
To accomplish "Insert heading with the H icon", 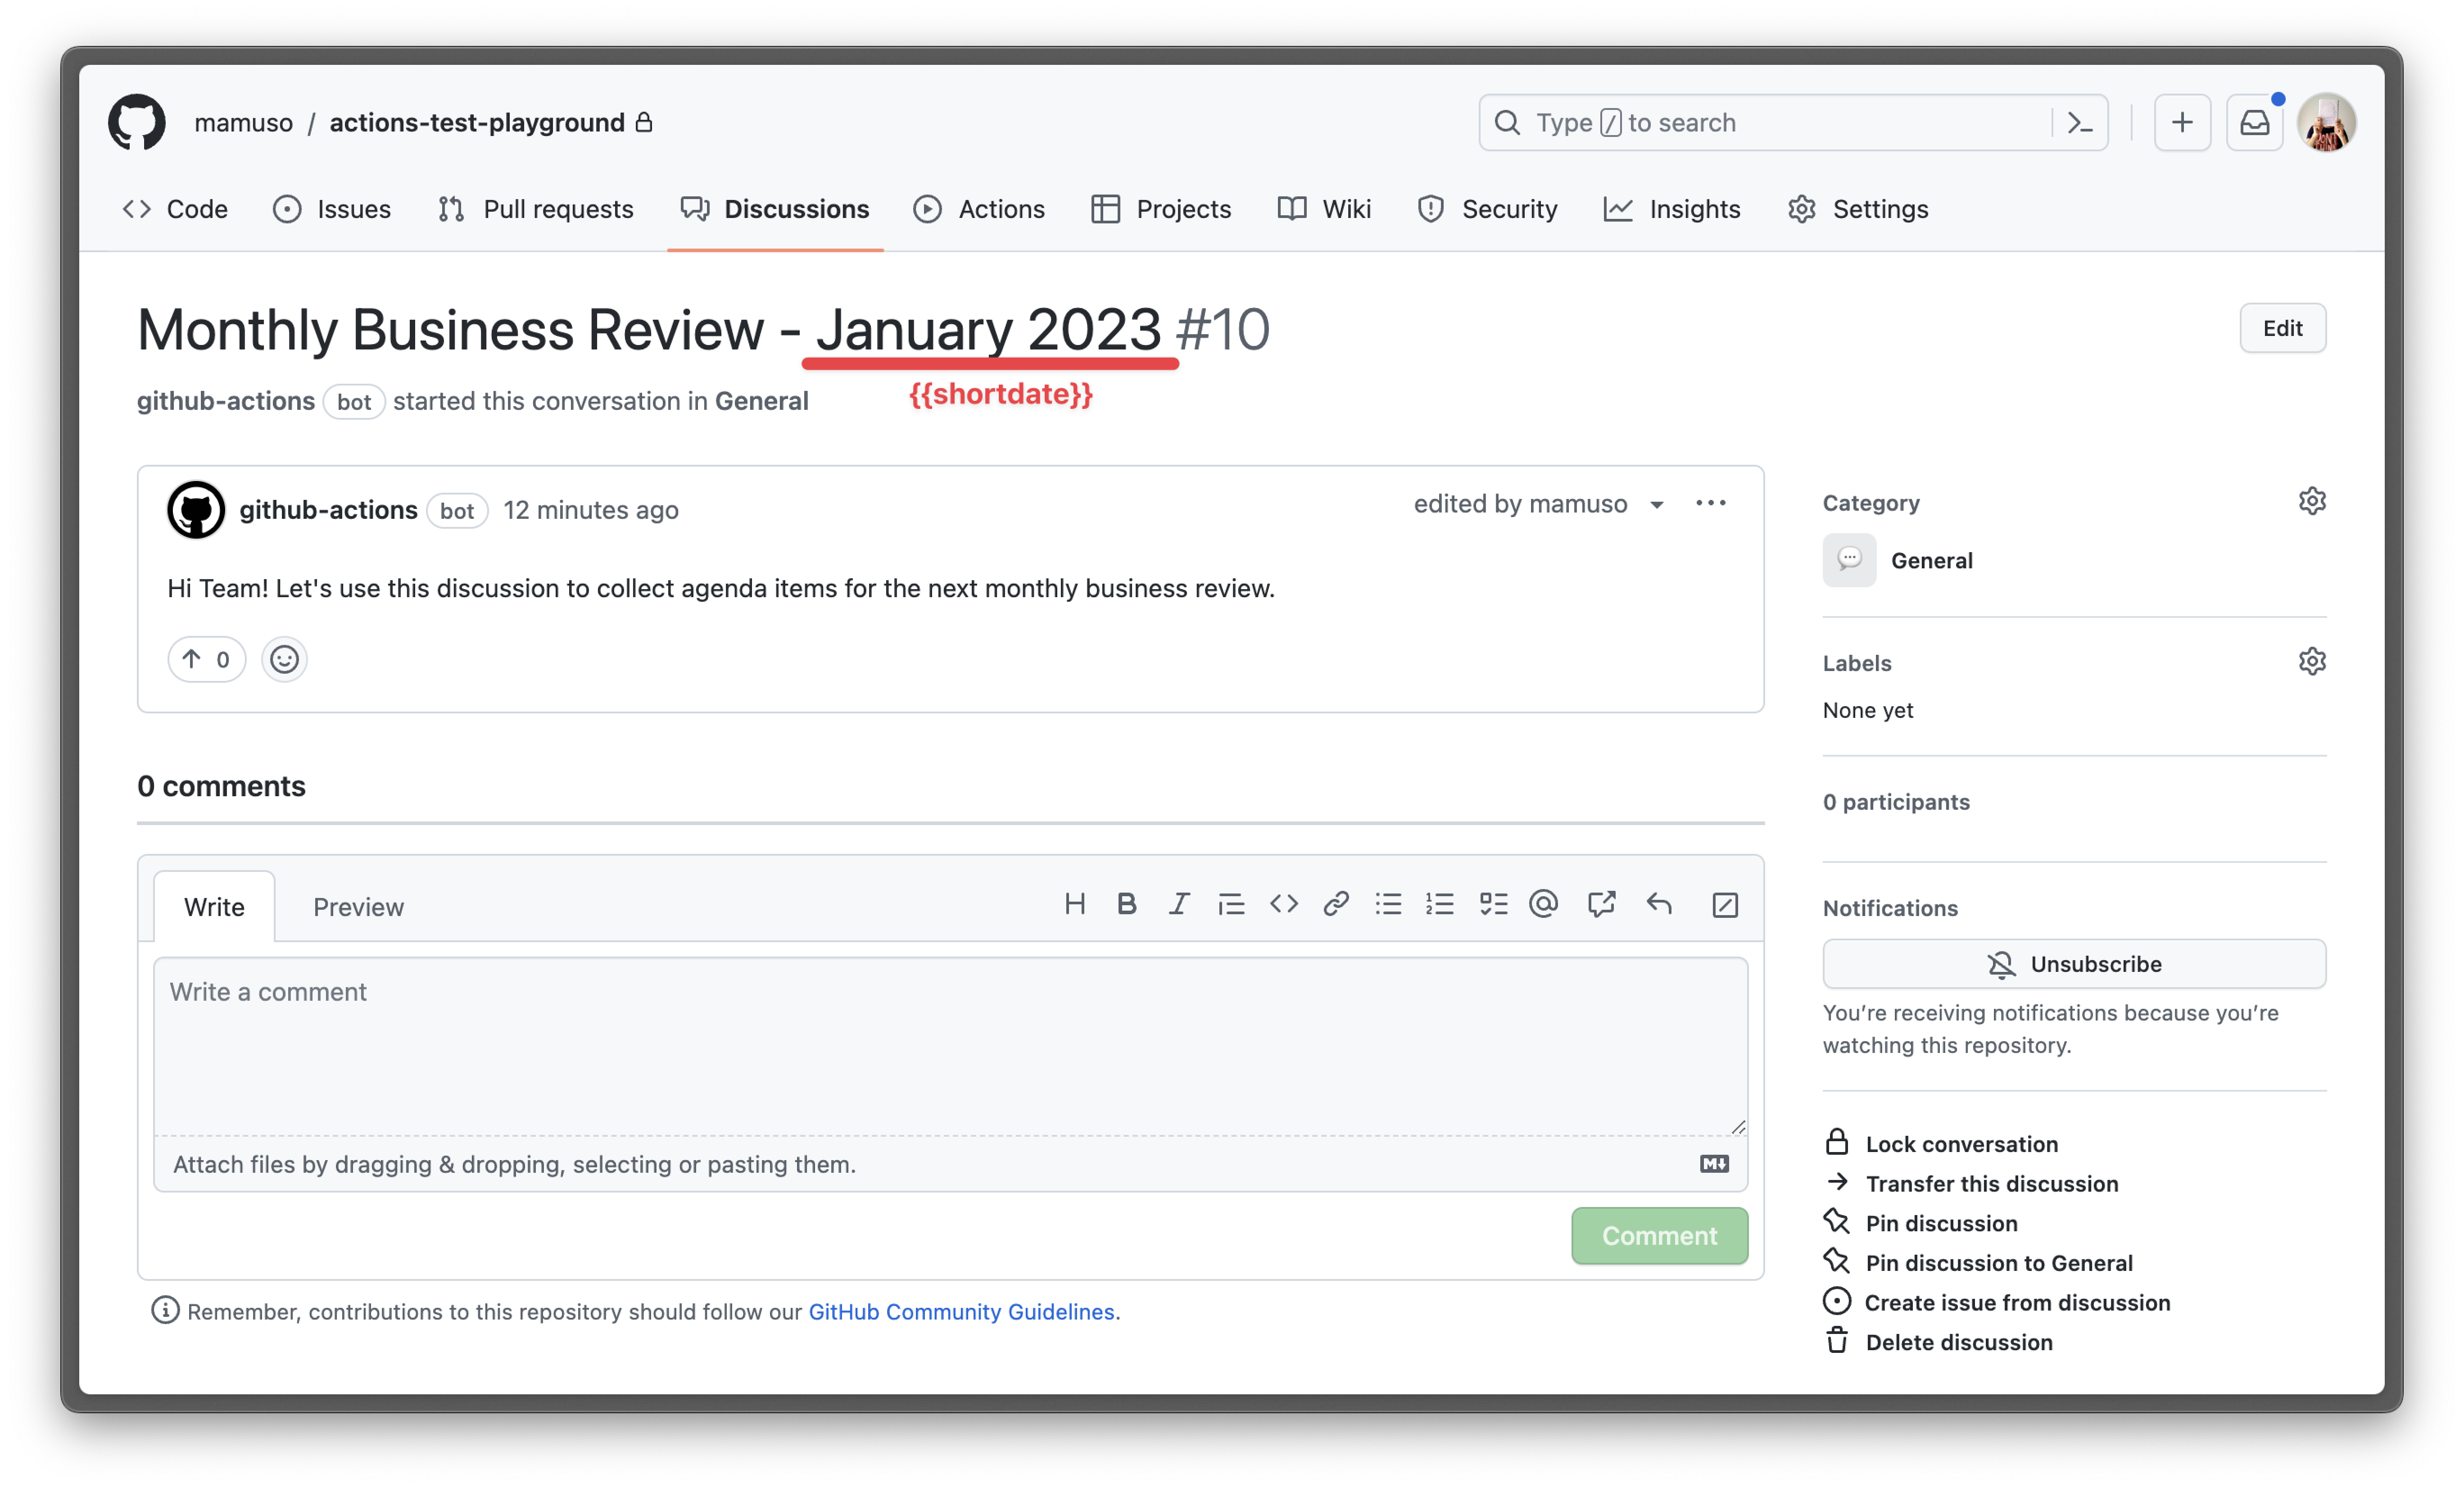I will pos(1075,905).
